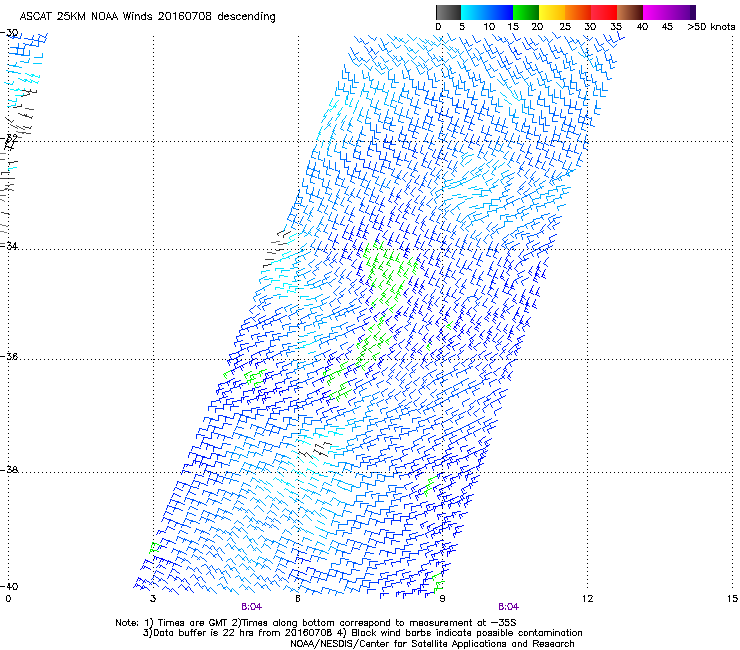Click the red 30-35 knots color segment
Image resolution: width=740 pixels, height=650 pixels.
tap(604, 12)
